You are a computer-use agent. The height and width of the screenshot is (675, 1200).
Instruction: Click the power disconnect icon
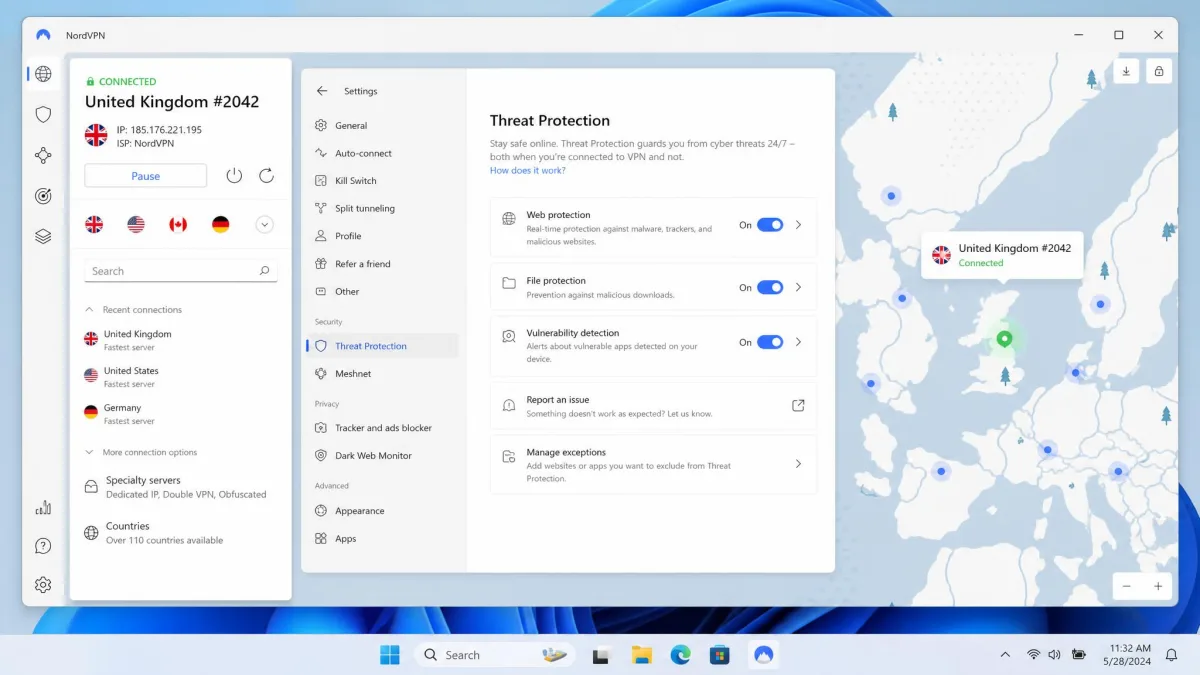[x=234, y=176]
